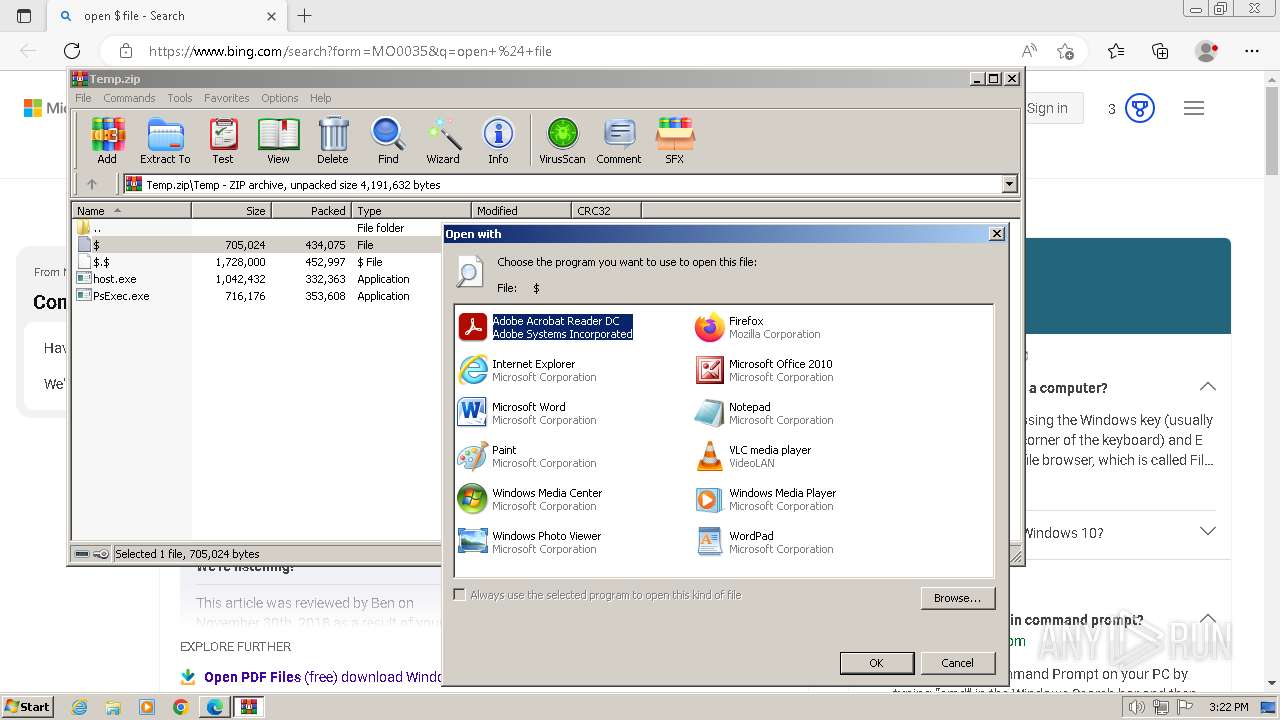This screenshot has width=1280, height=720.
Task: Pick Internet Explorer to open file
Action: [x=528, y=370]
